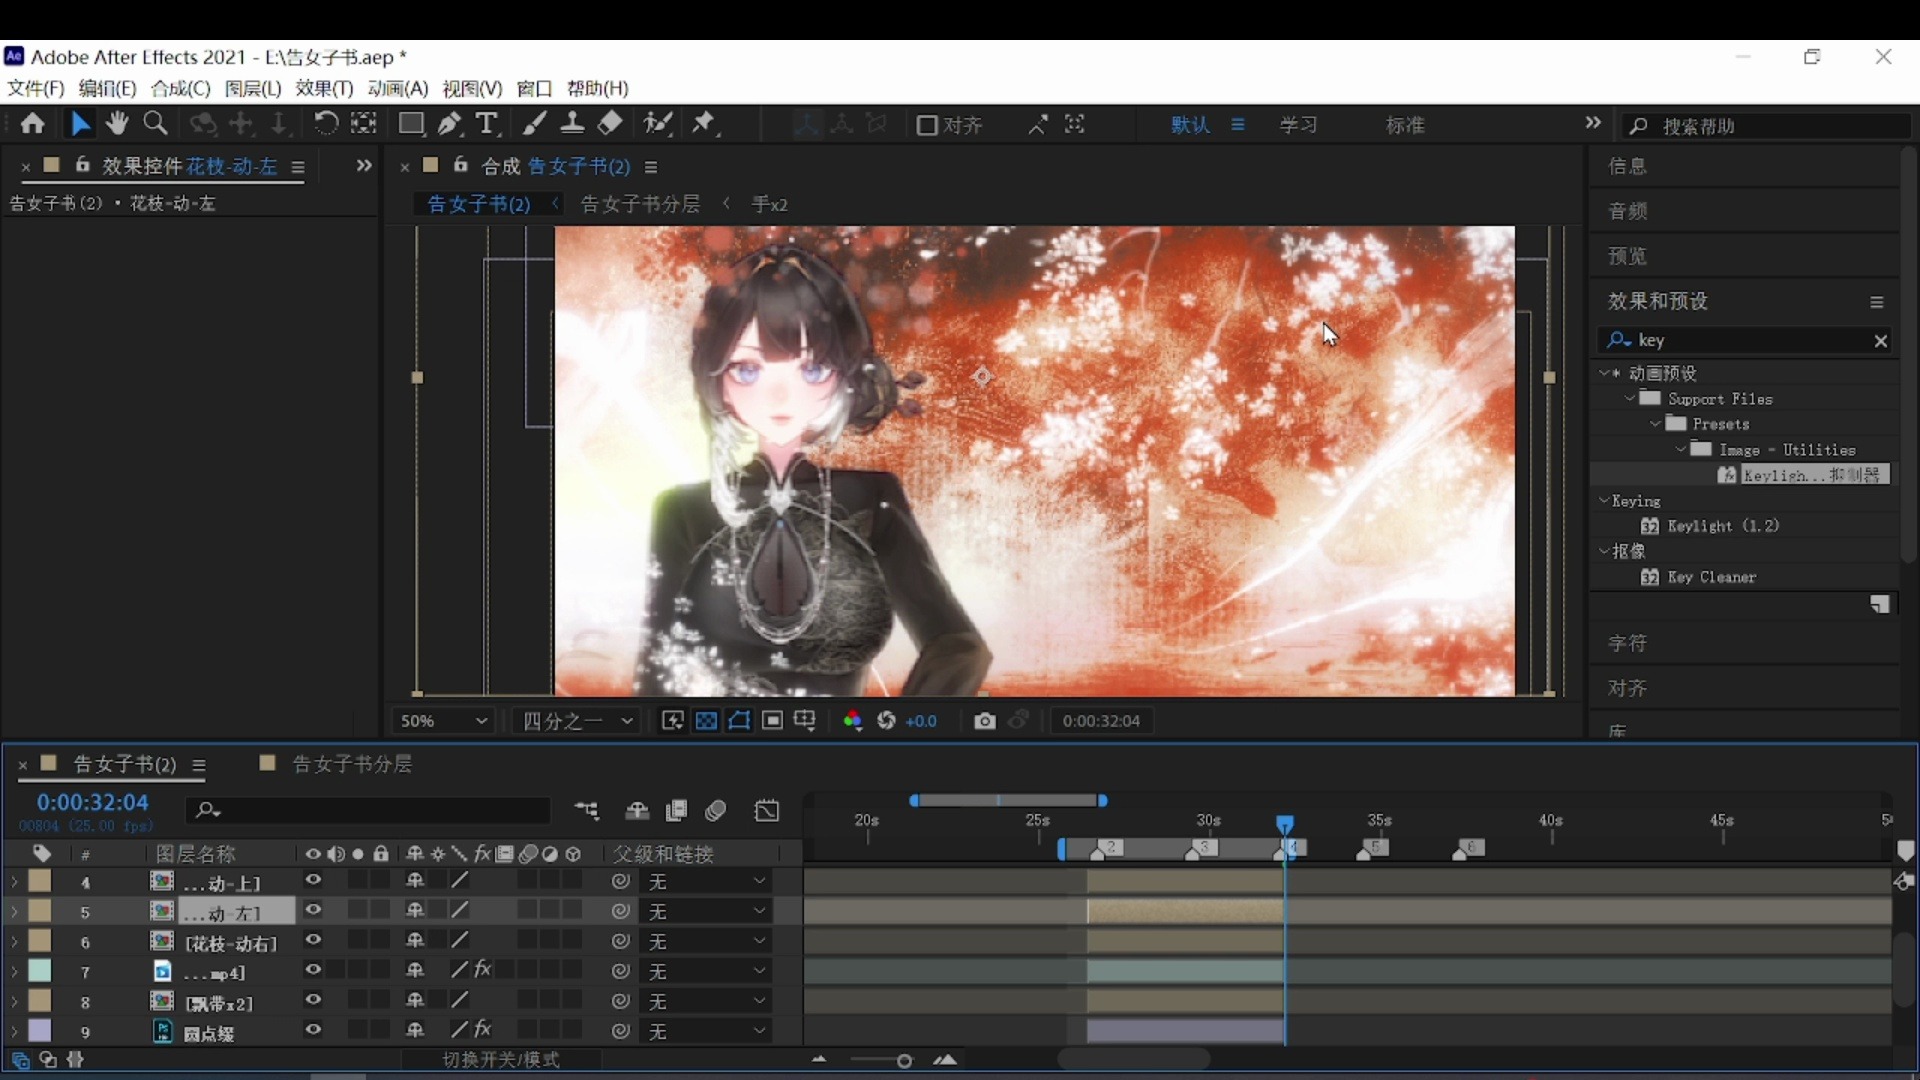Hide layer 5 动-左 eye icon

(x=313, y=910)
